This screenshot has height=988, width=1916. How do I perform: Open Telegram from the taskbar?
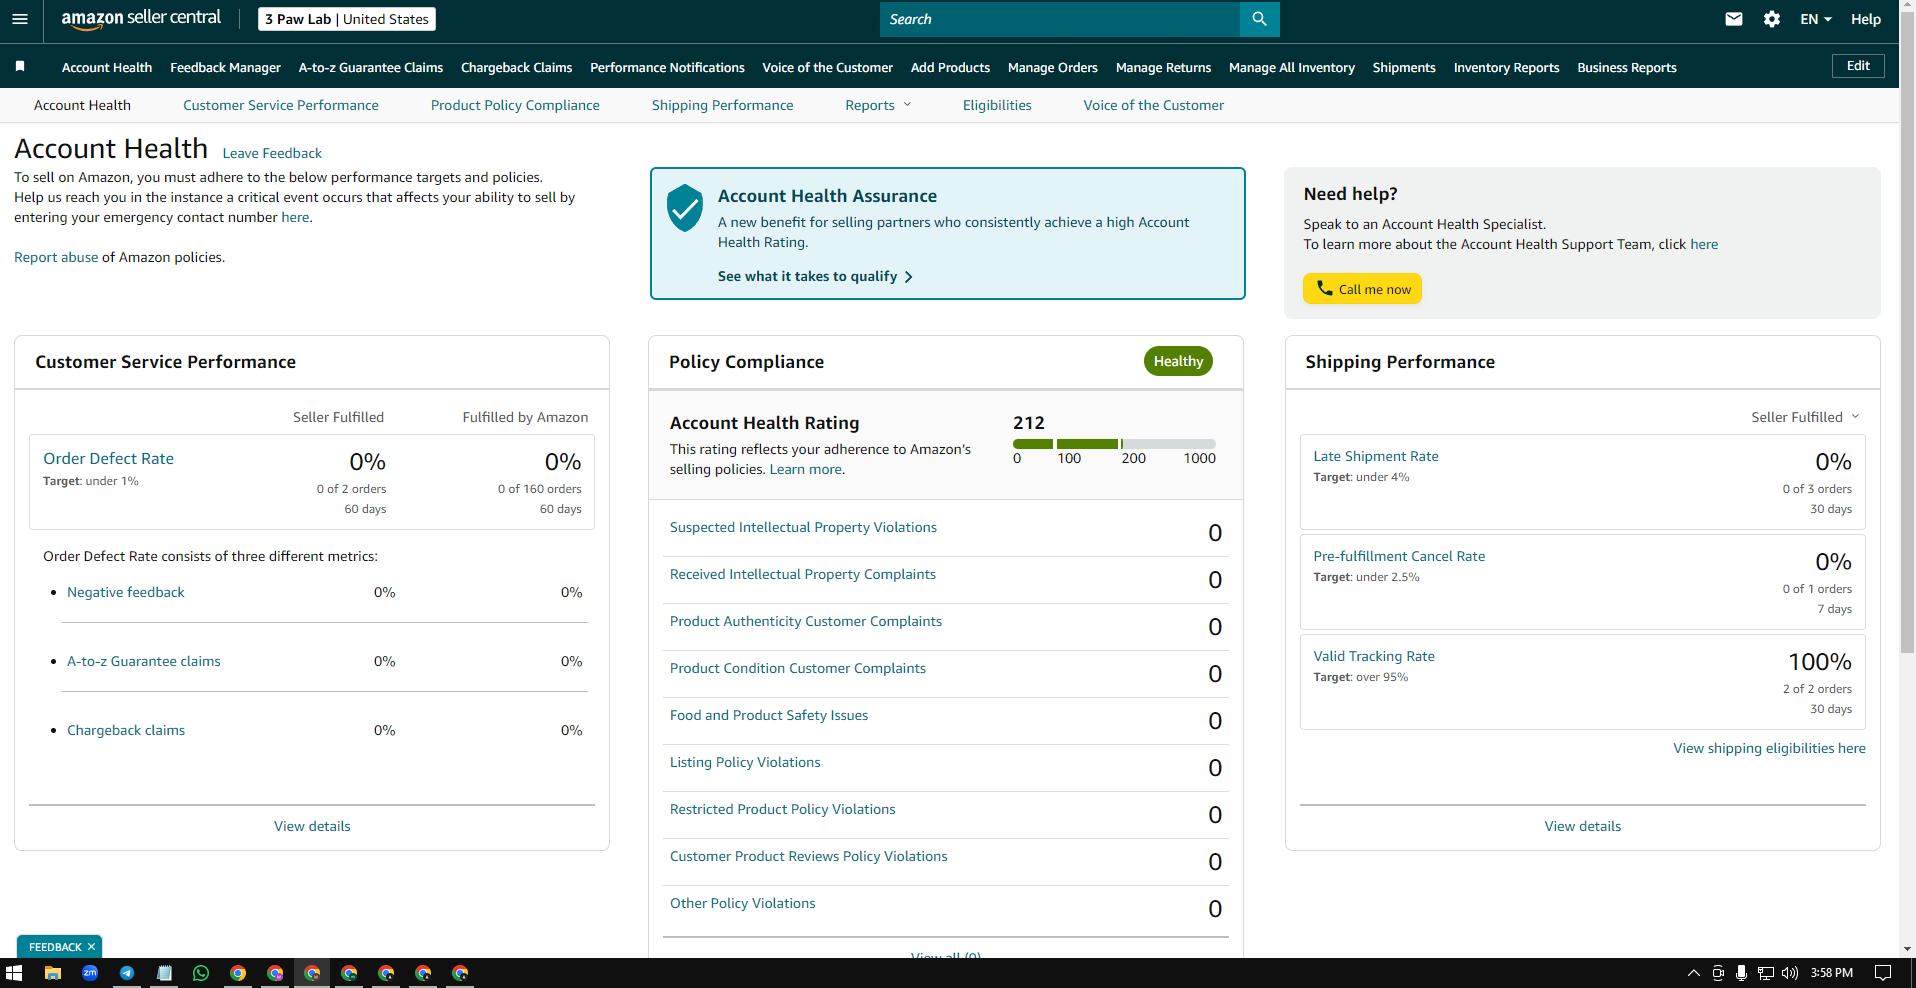tap(127, 973)
